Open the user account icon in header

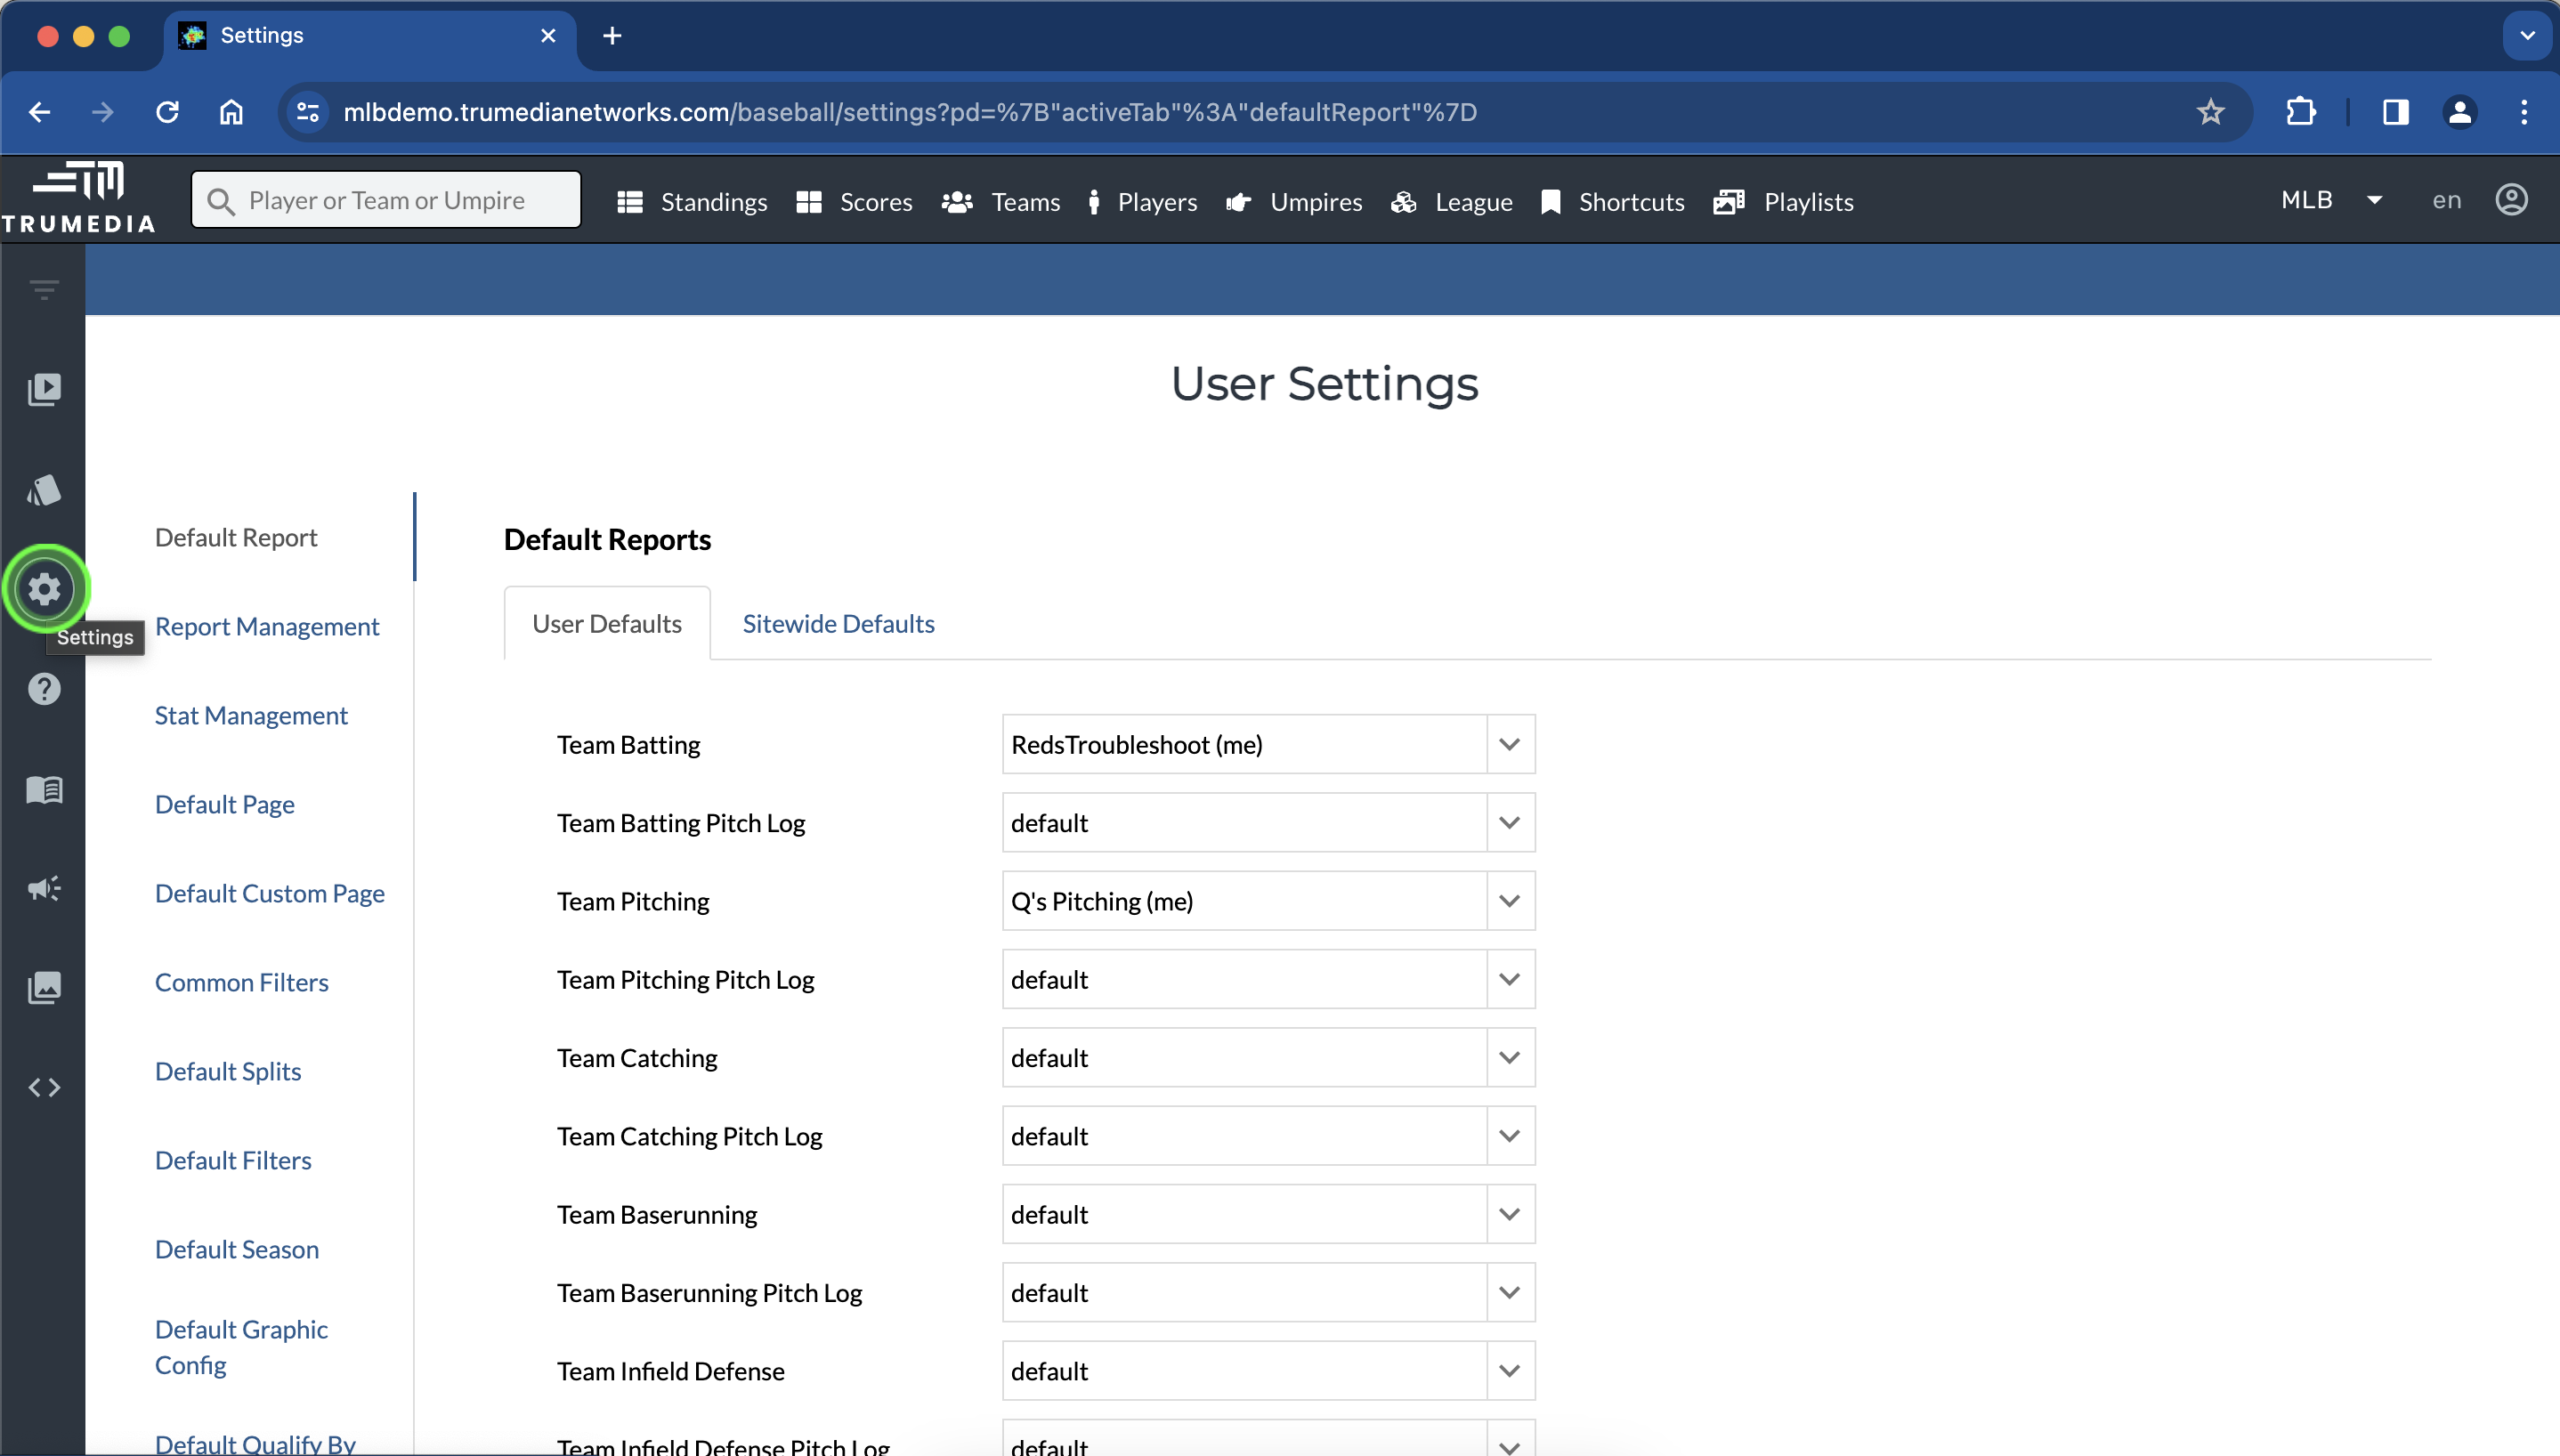pyautogui.click(x=2511, y=200)
